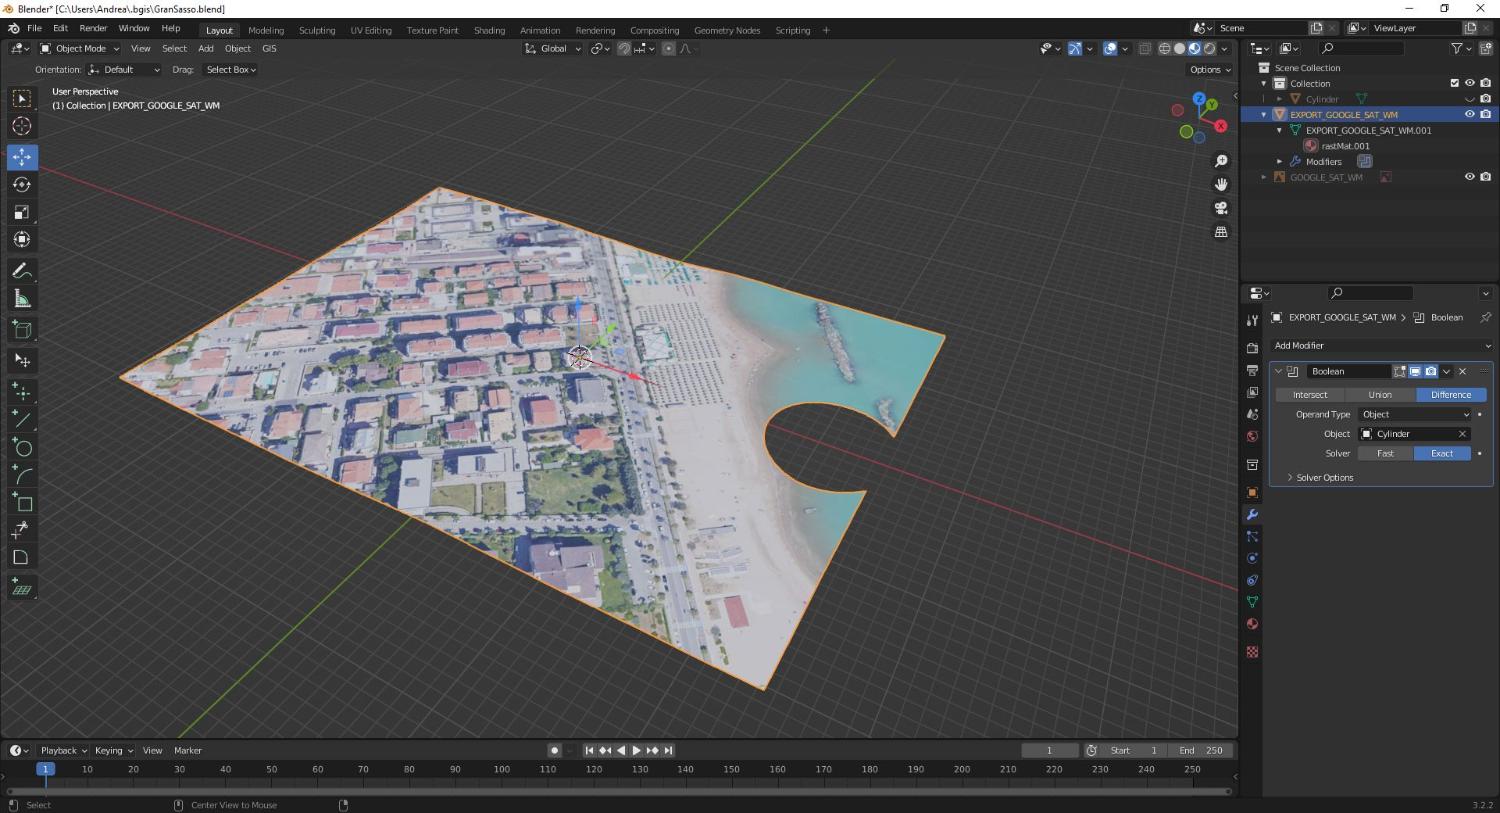Toggle visibility of GOOGLE_SAT_WM collection item
The image size is (1500, 813).
1469,177
